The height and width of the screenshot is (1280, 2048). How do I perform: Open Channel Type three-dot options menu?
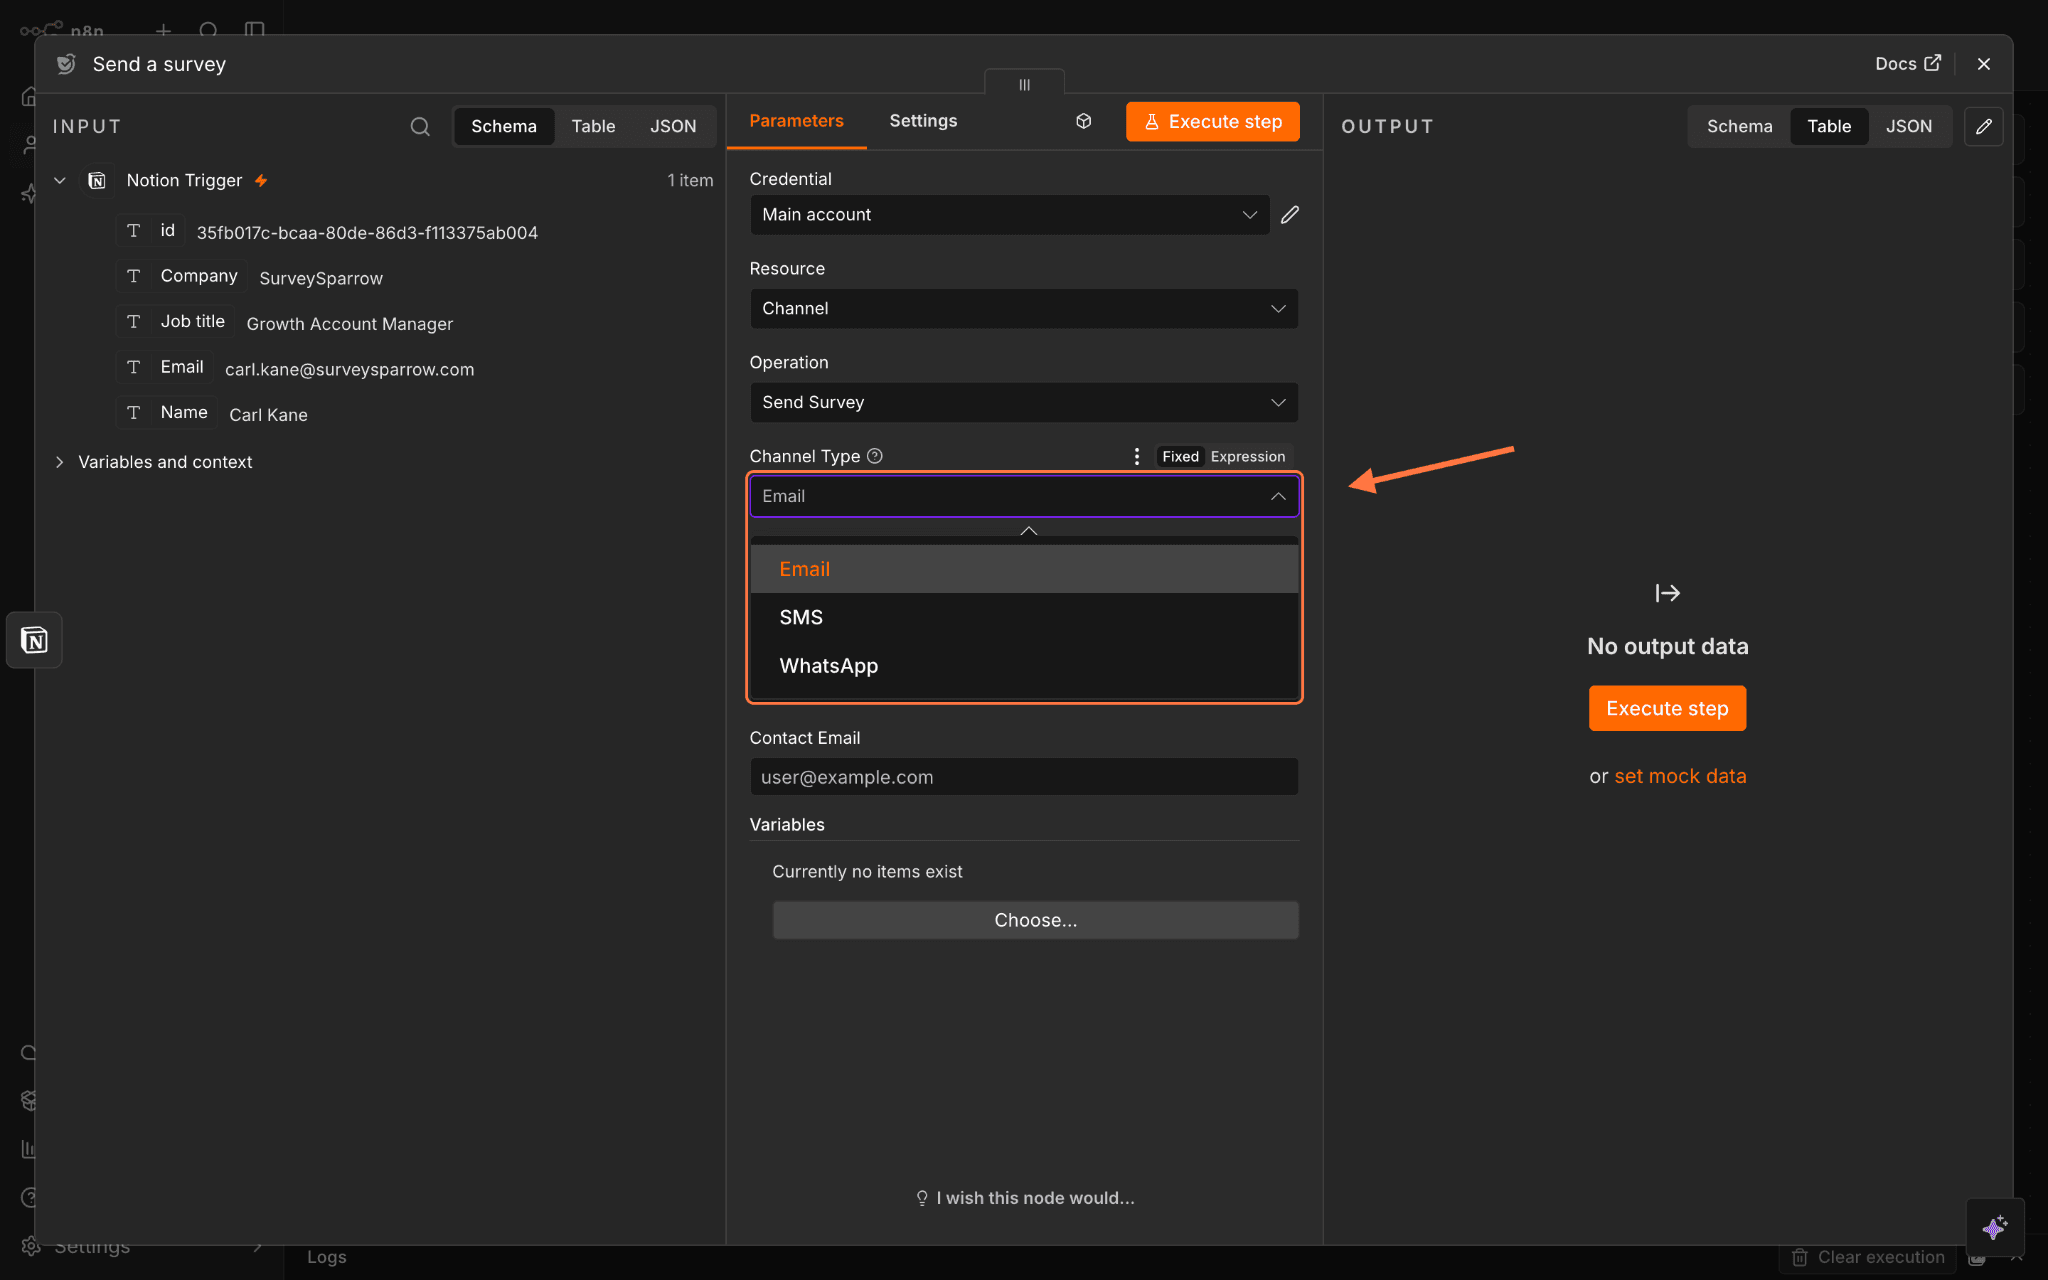click(1137, 457)
